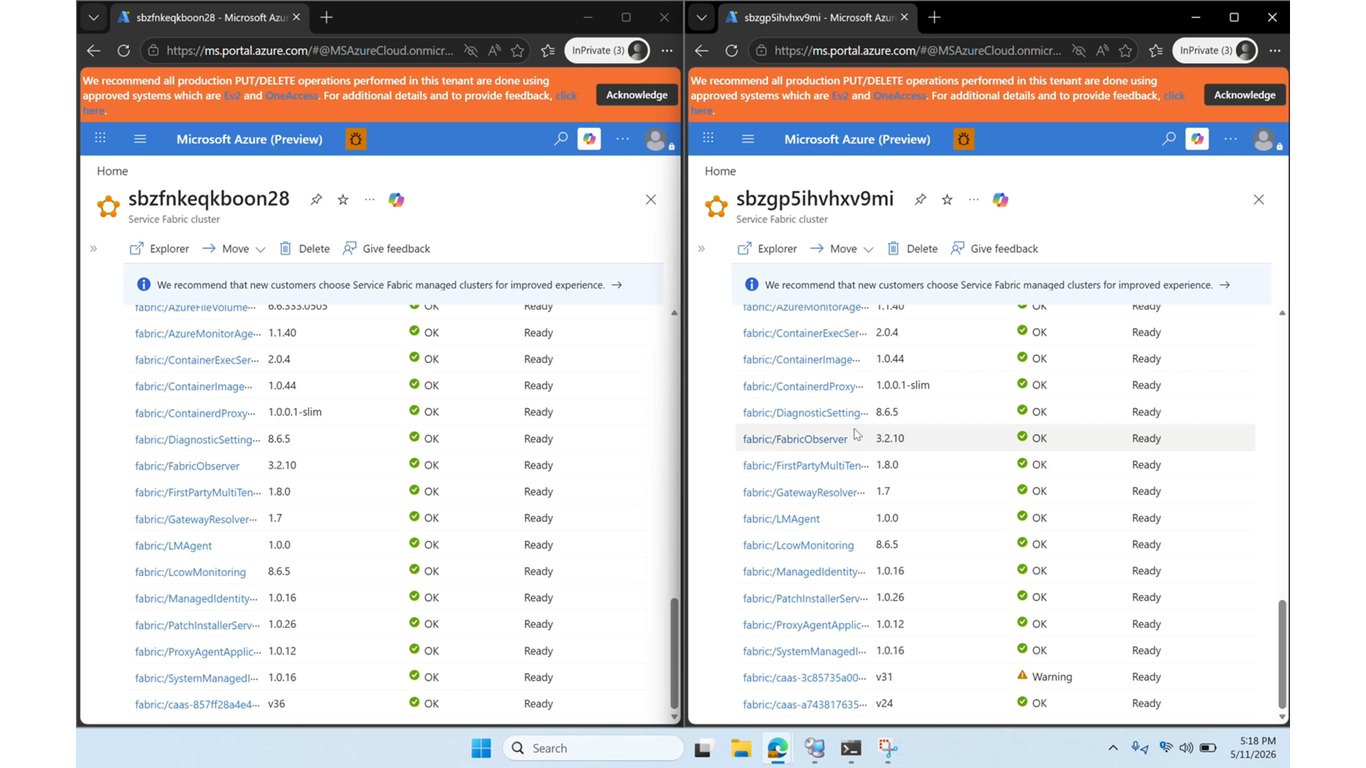
Task: Refresh the left browser page
Action: point(124,51)
